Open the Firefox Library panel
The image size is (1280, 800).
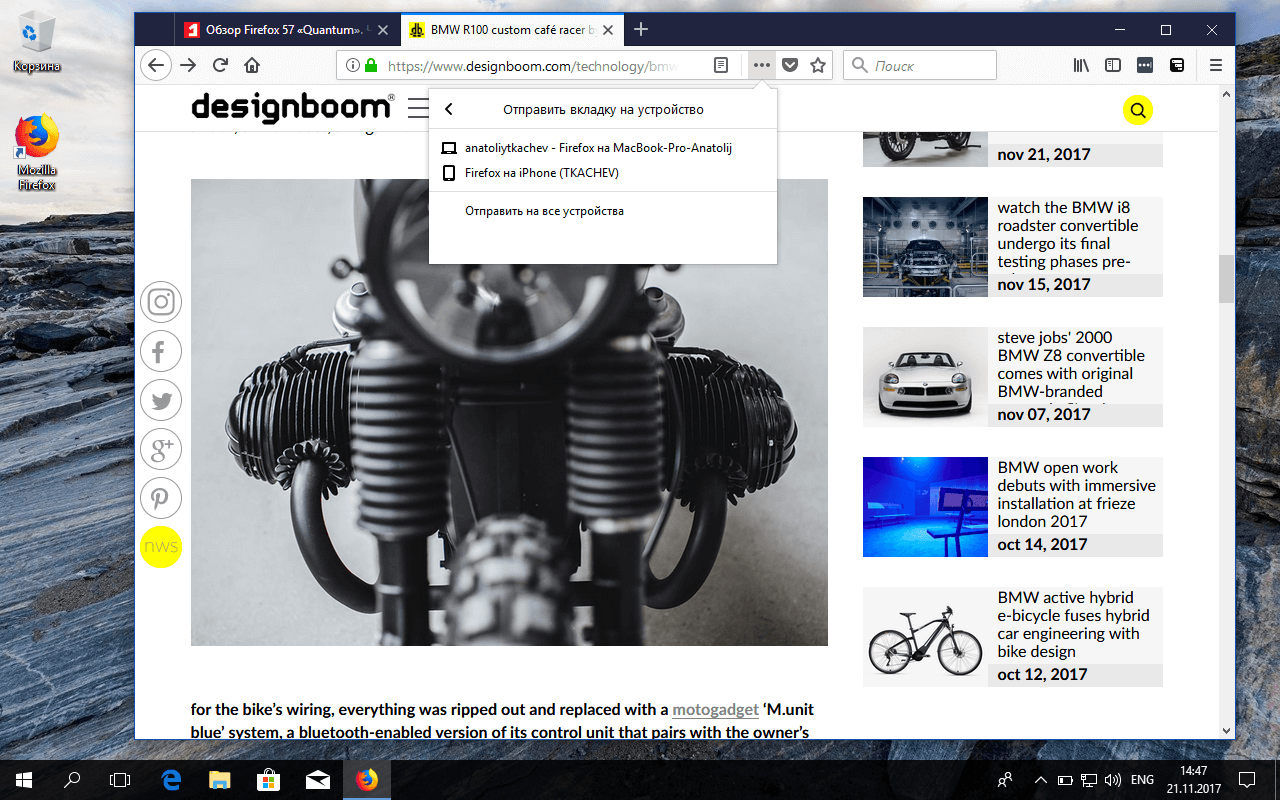coord(1081,64)
